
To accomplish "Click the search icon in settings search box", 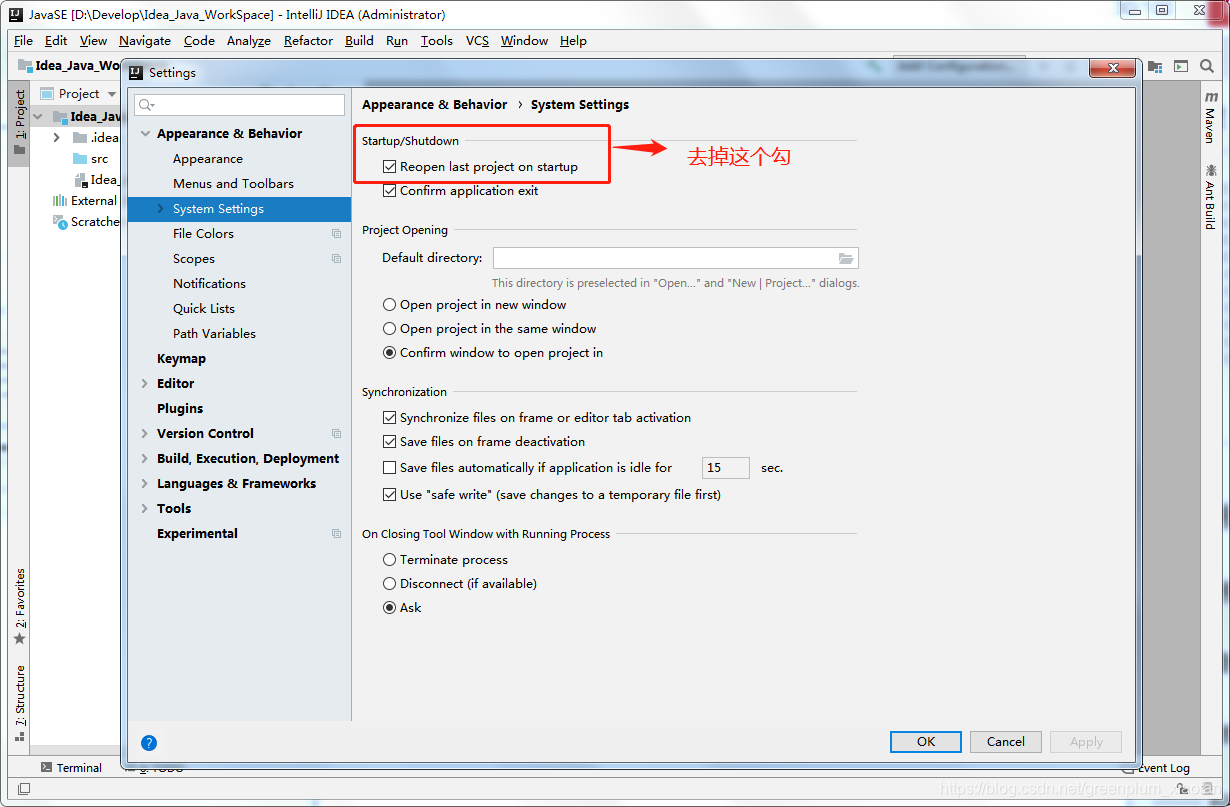I will (x=146, y=105).
